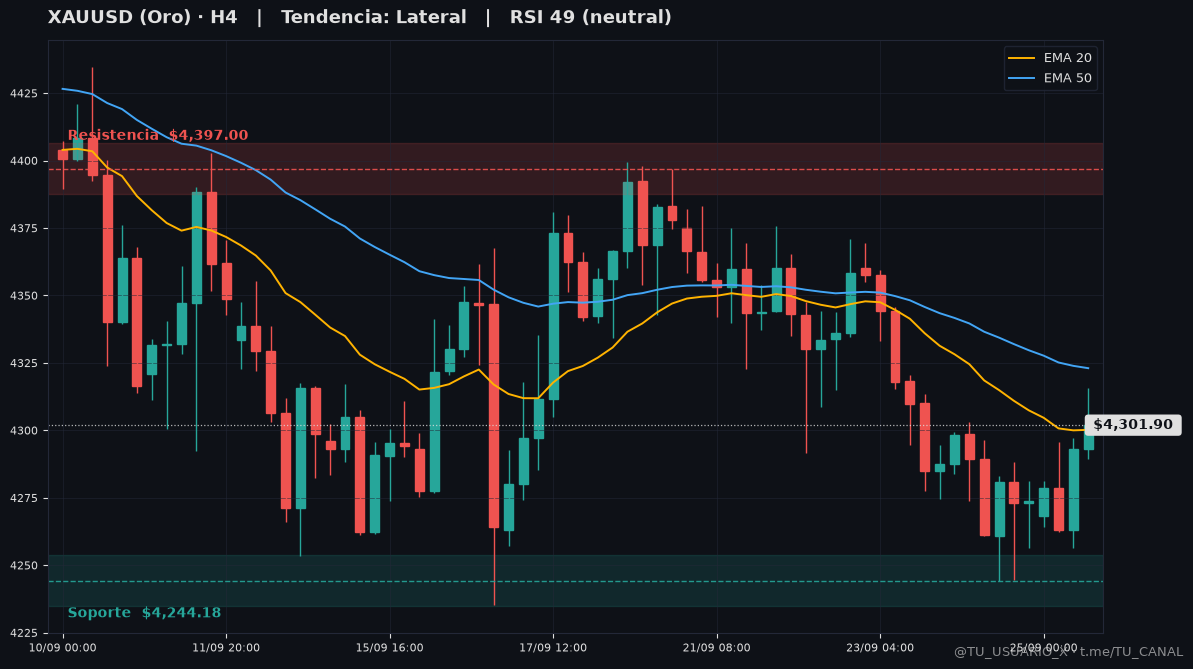The image size is (1193, 669).
Task: Click the 4250 price axis label
Action: 24,565
